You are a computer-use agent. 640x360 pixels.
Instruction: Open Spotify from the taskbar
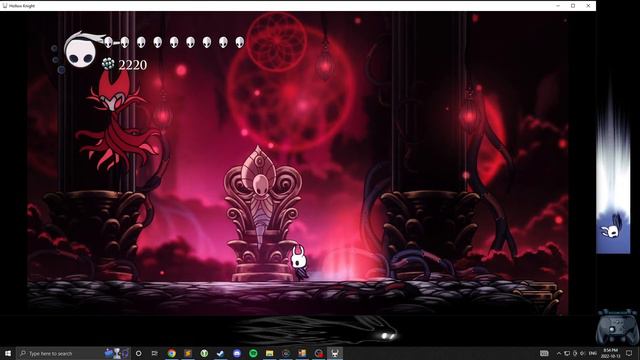point(253,353)
